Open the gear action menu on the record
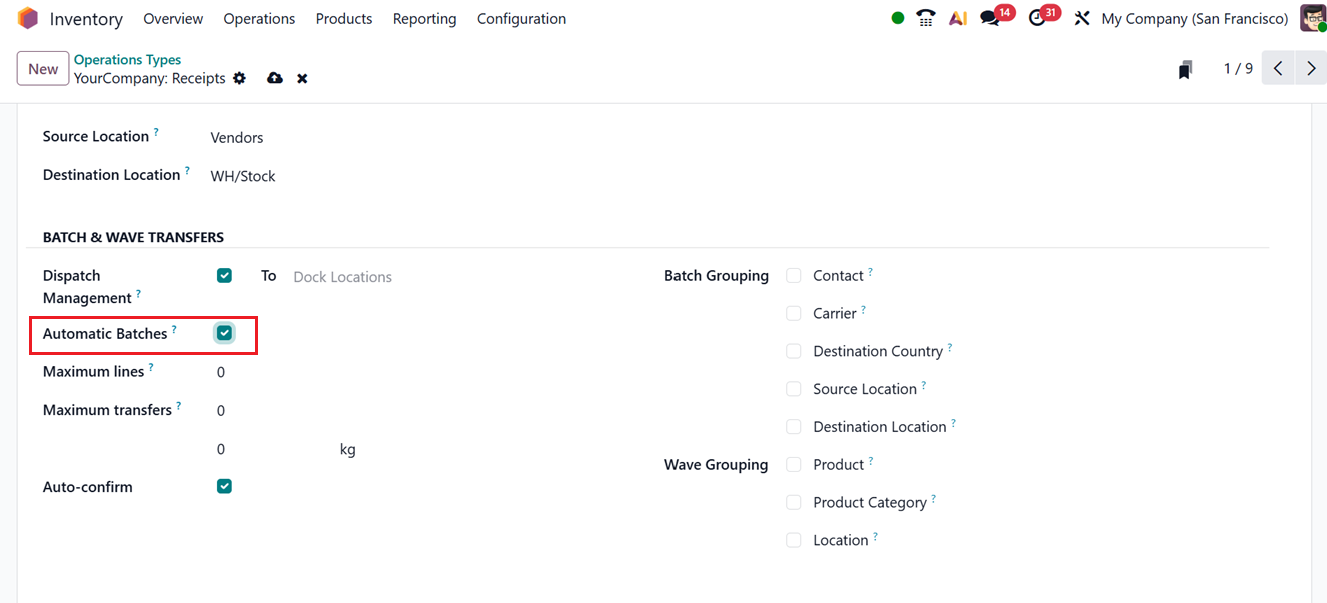This screenshot has height=603, width=1327. (239, 77)
